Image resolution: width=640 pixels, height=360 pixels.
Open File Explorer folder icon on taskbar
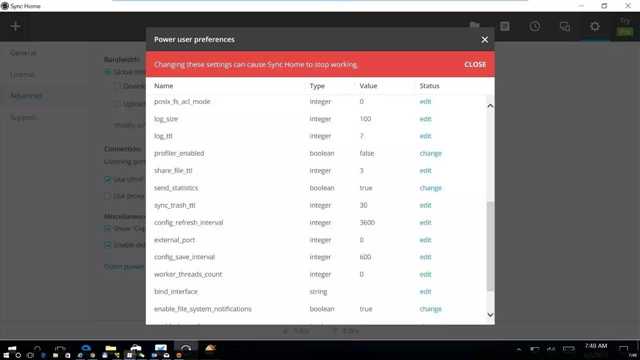(x=111, y=348)
